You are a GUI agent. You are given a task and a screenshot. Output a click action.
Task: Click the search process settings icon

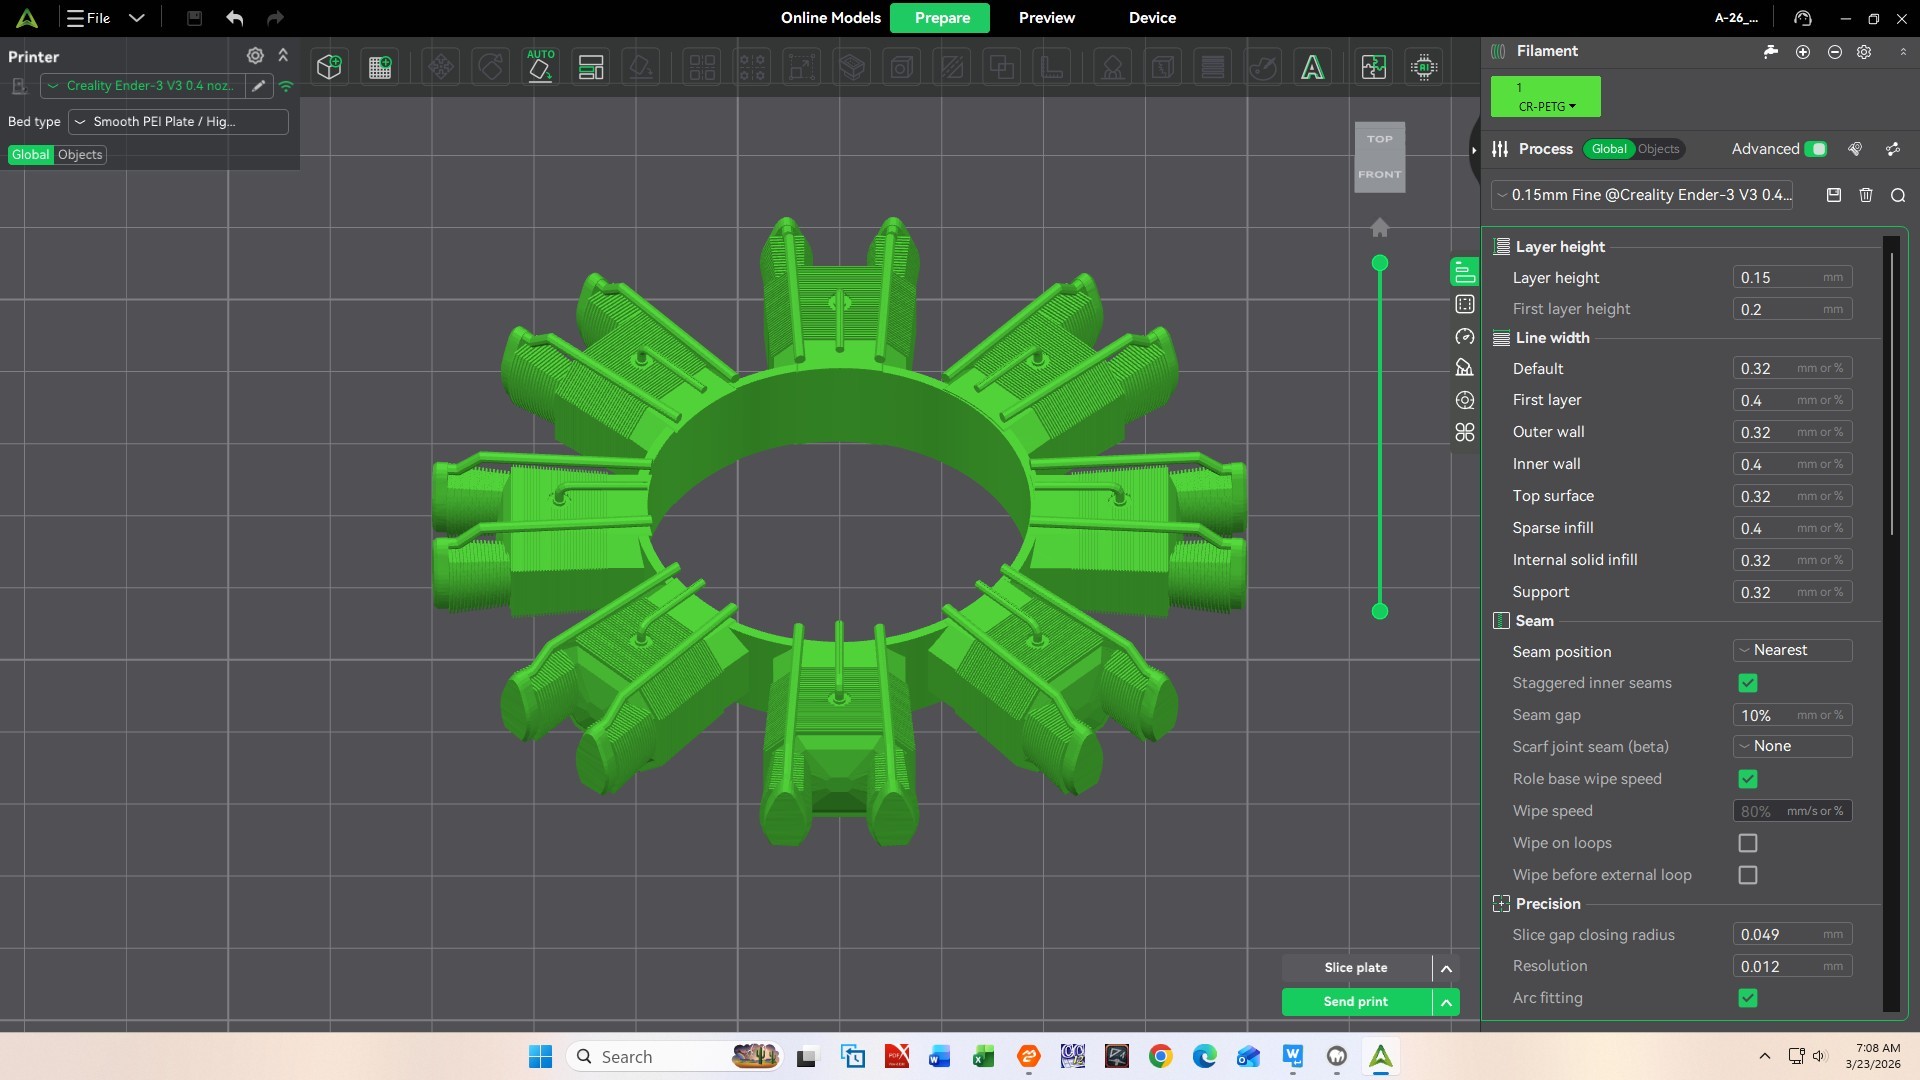1898,196
